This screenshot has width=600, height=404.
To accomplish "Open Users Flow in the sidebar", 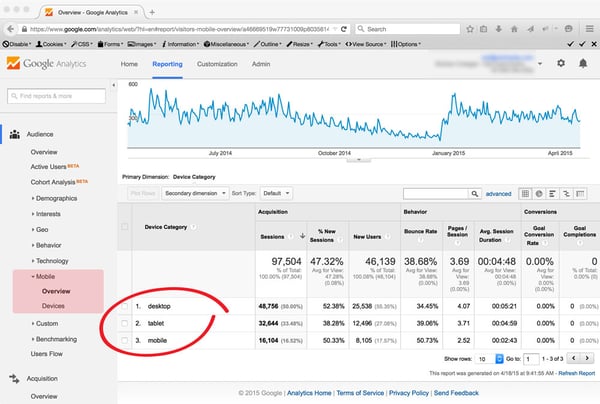I will (47, 354).
